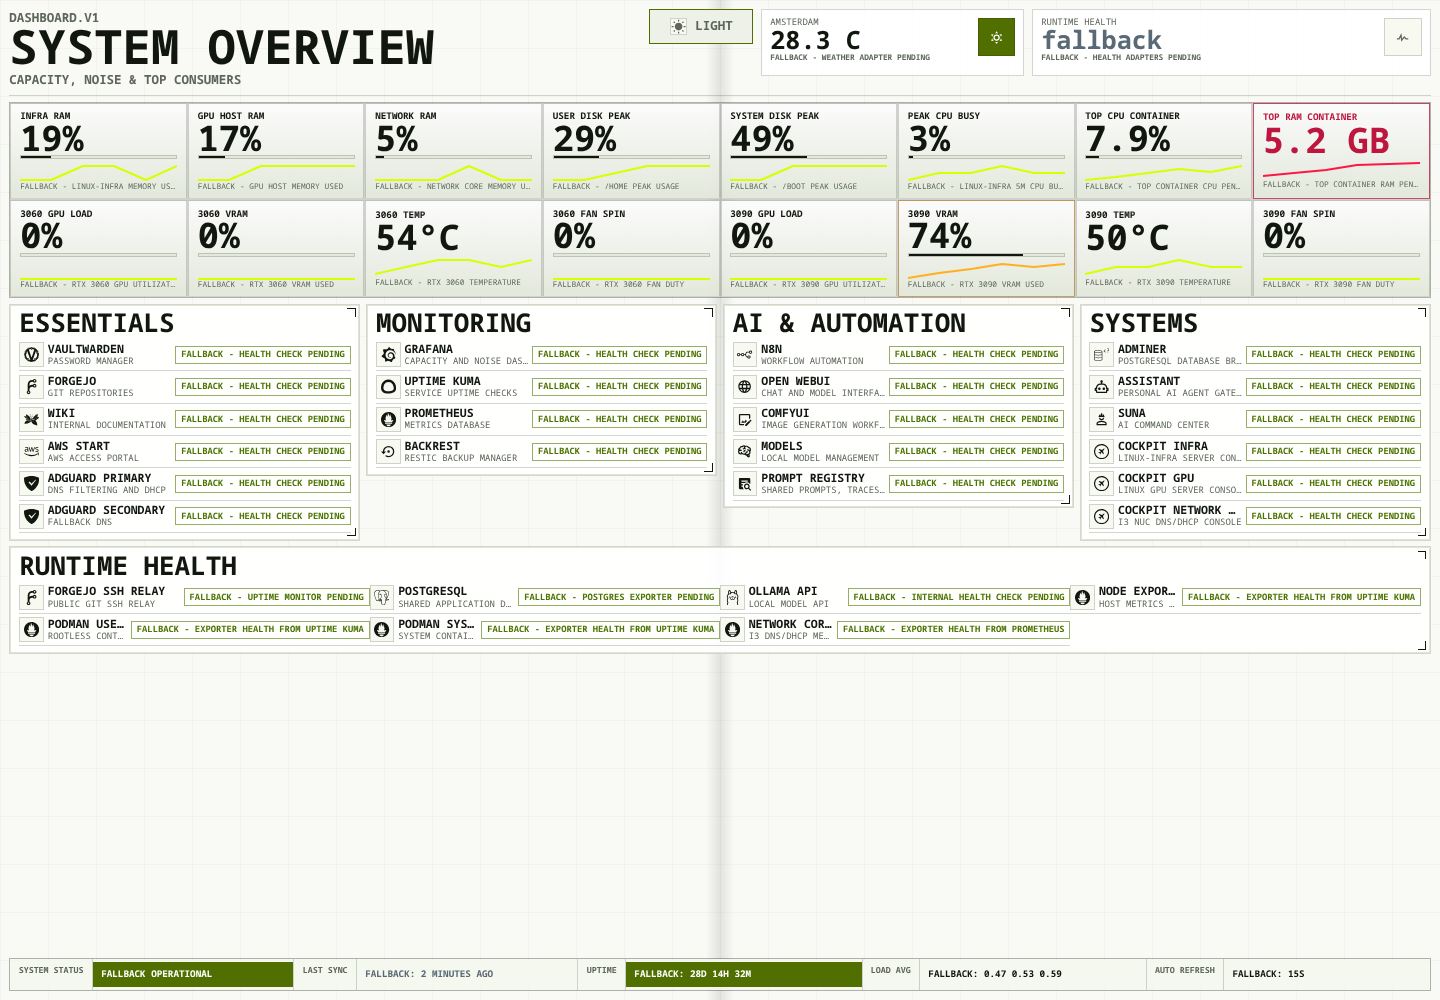The height and width of the screenshot is (1000, 1440).
Task: Click the Open WebUI globe icon
Action: coord(744,386)
